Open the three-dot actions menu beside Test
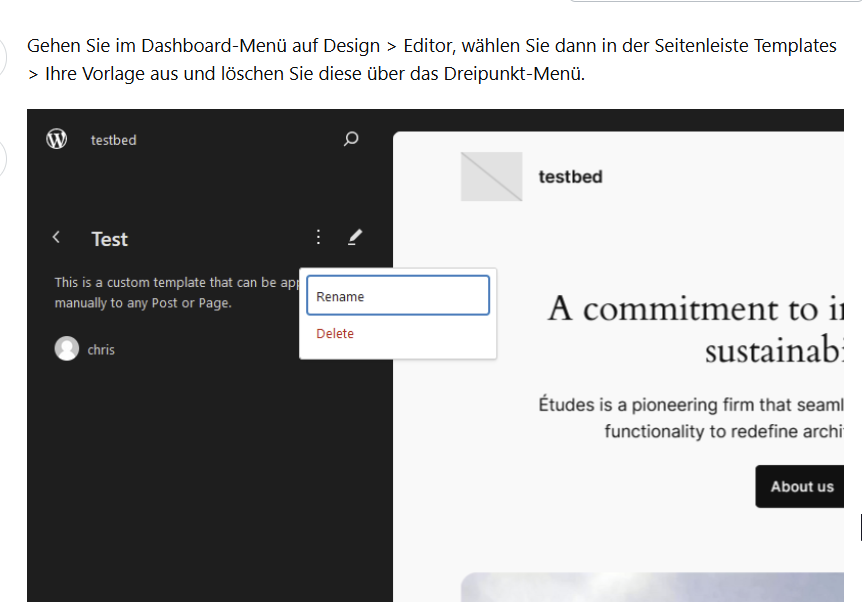The width and height of the screenshot is (862, 611). (318, 238)
